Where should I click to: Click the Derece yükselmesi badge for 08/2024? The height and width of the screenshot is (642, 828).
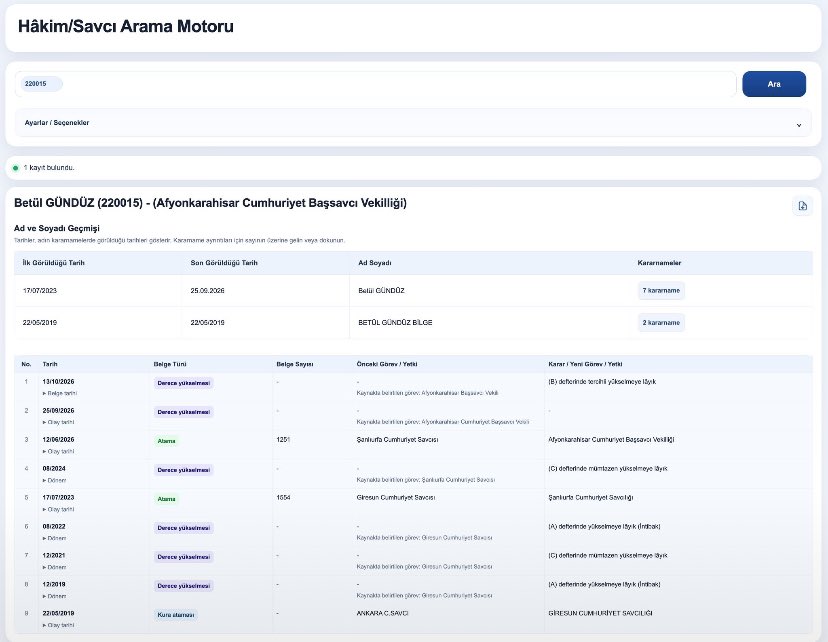coord(184,470)
